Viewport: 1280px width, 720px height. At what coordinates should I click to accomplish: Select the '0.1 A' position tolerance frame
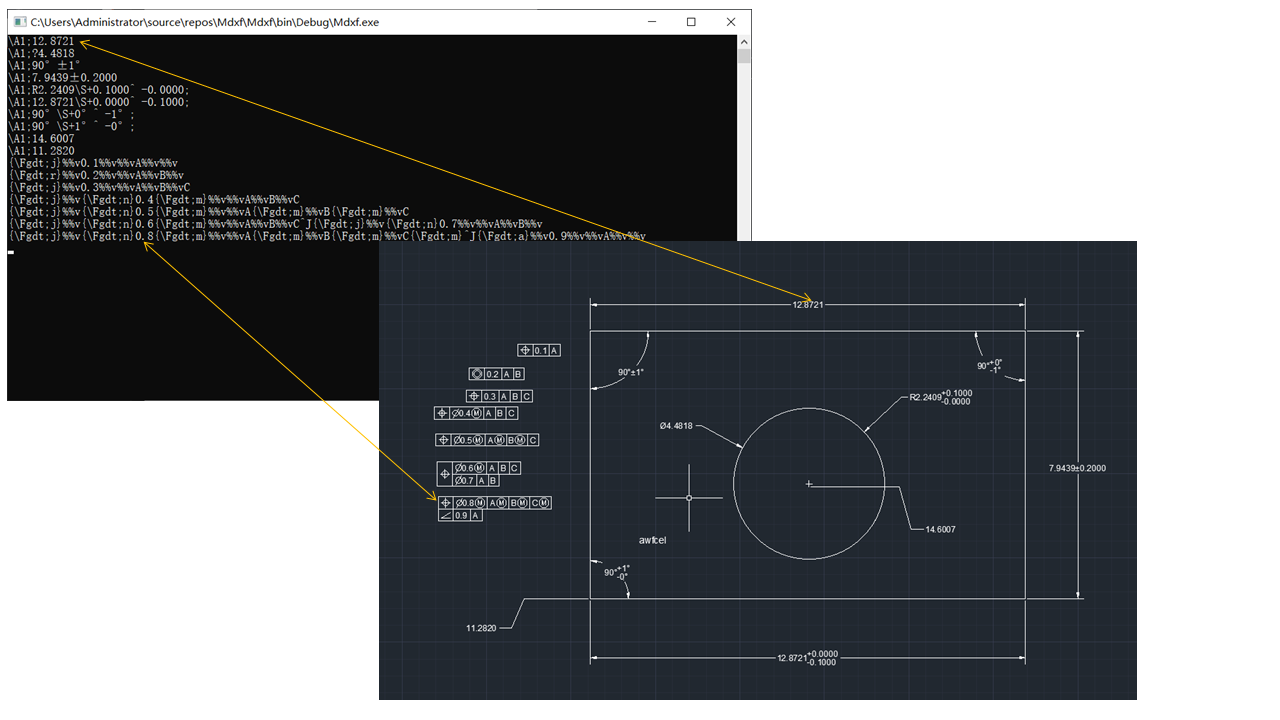[539, 351]
